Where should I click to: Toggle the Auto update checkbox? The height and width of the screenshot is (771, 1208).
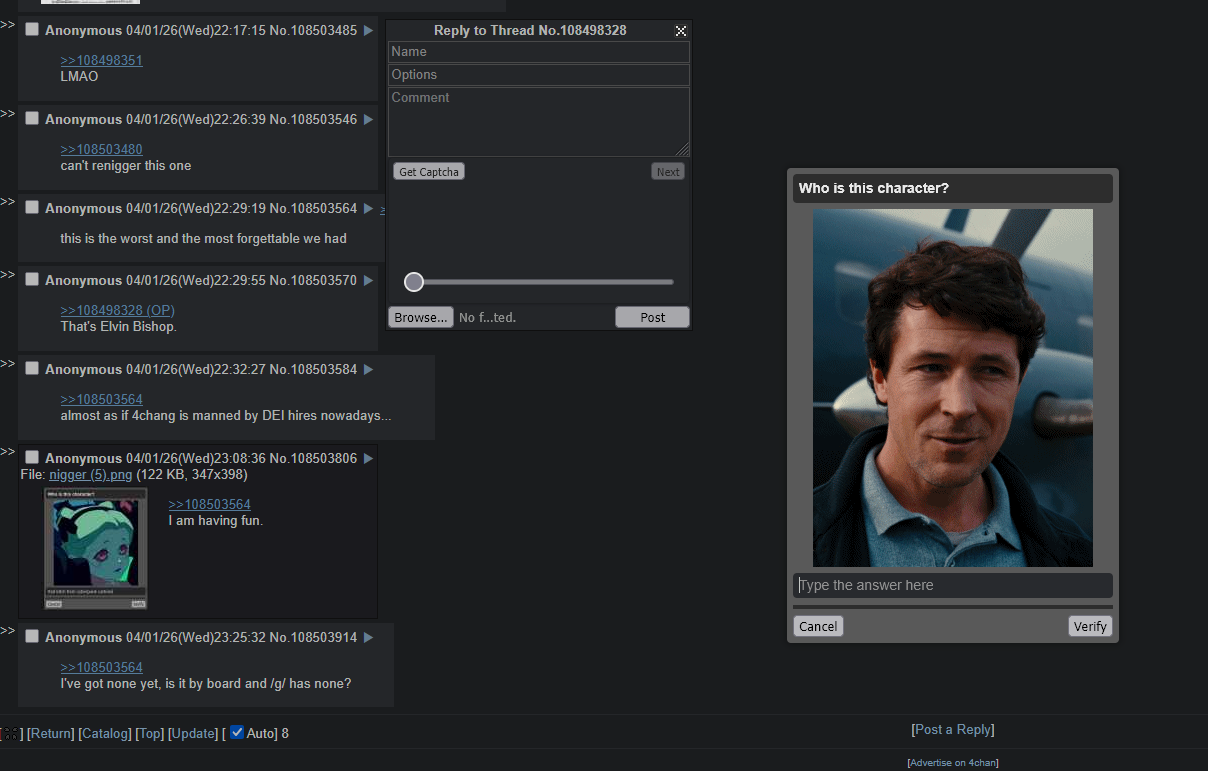[237, 732]
